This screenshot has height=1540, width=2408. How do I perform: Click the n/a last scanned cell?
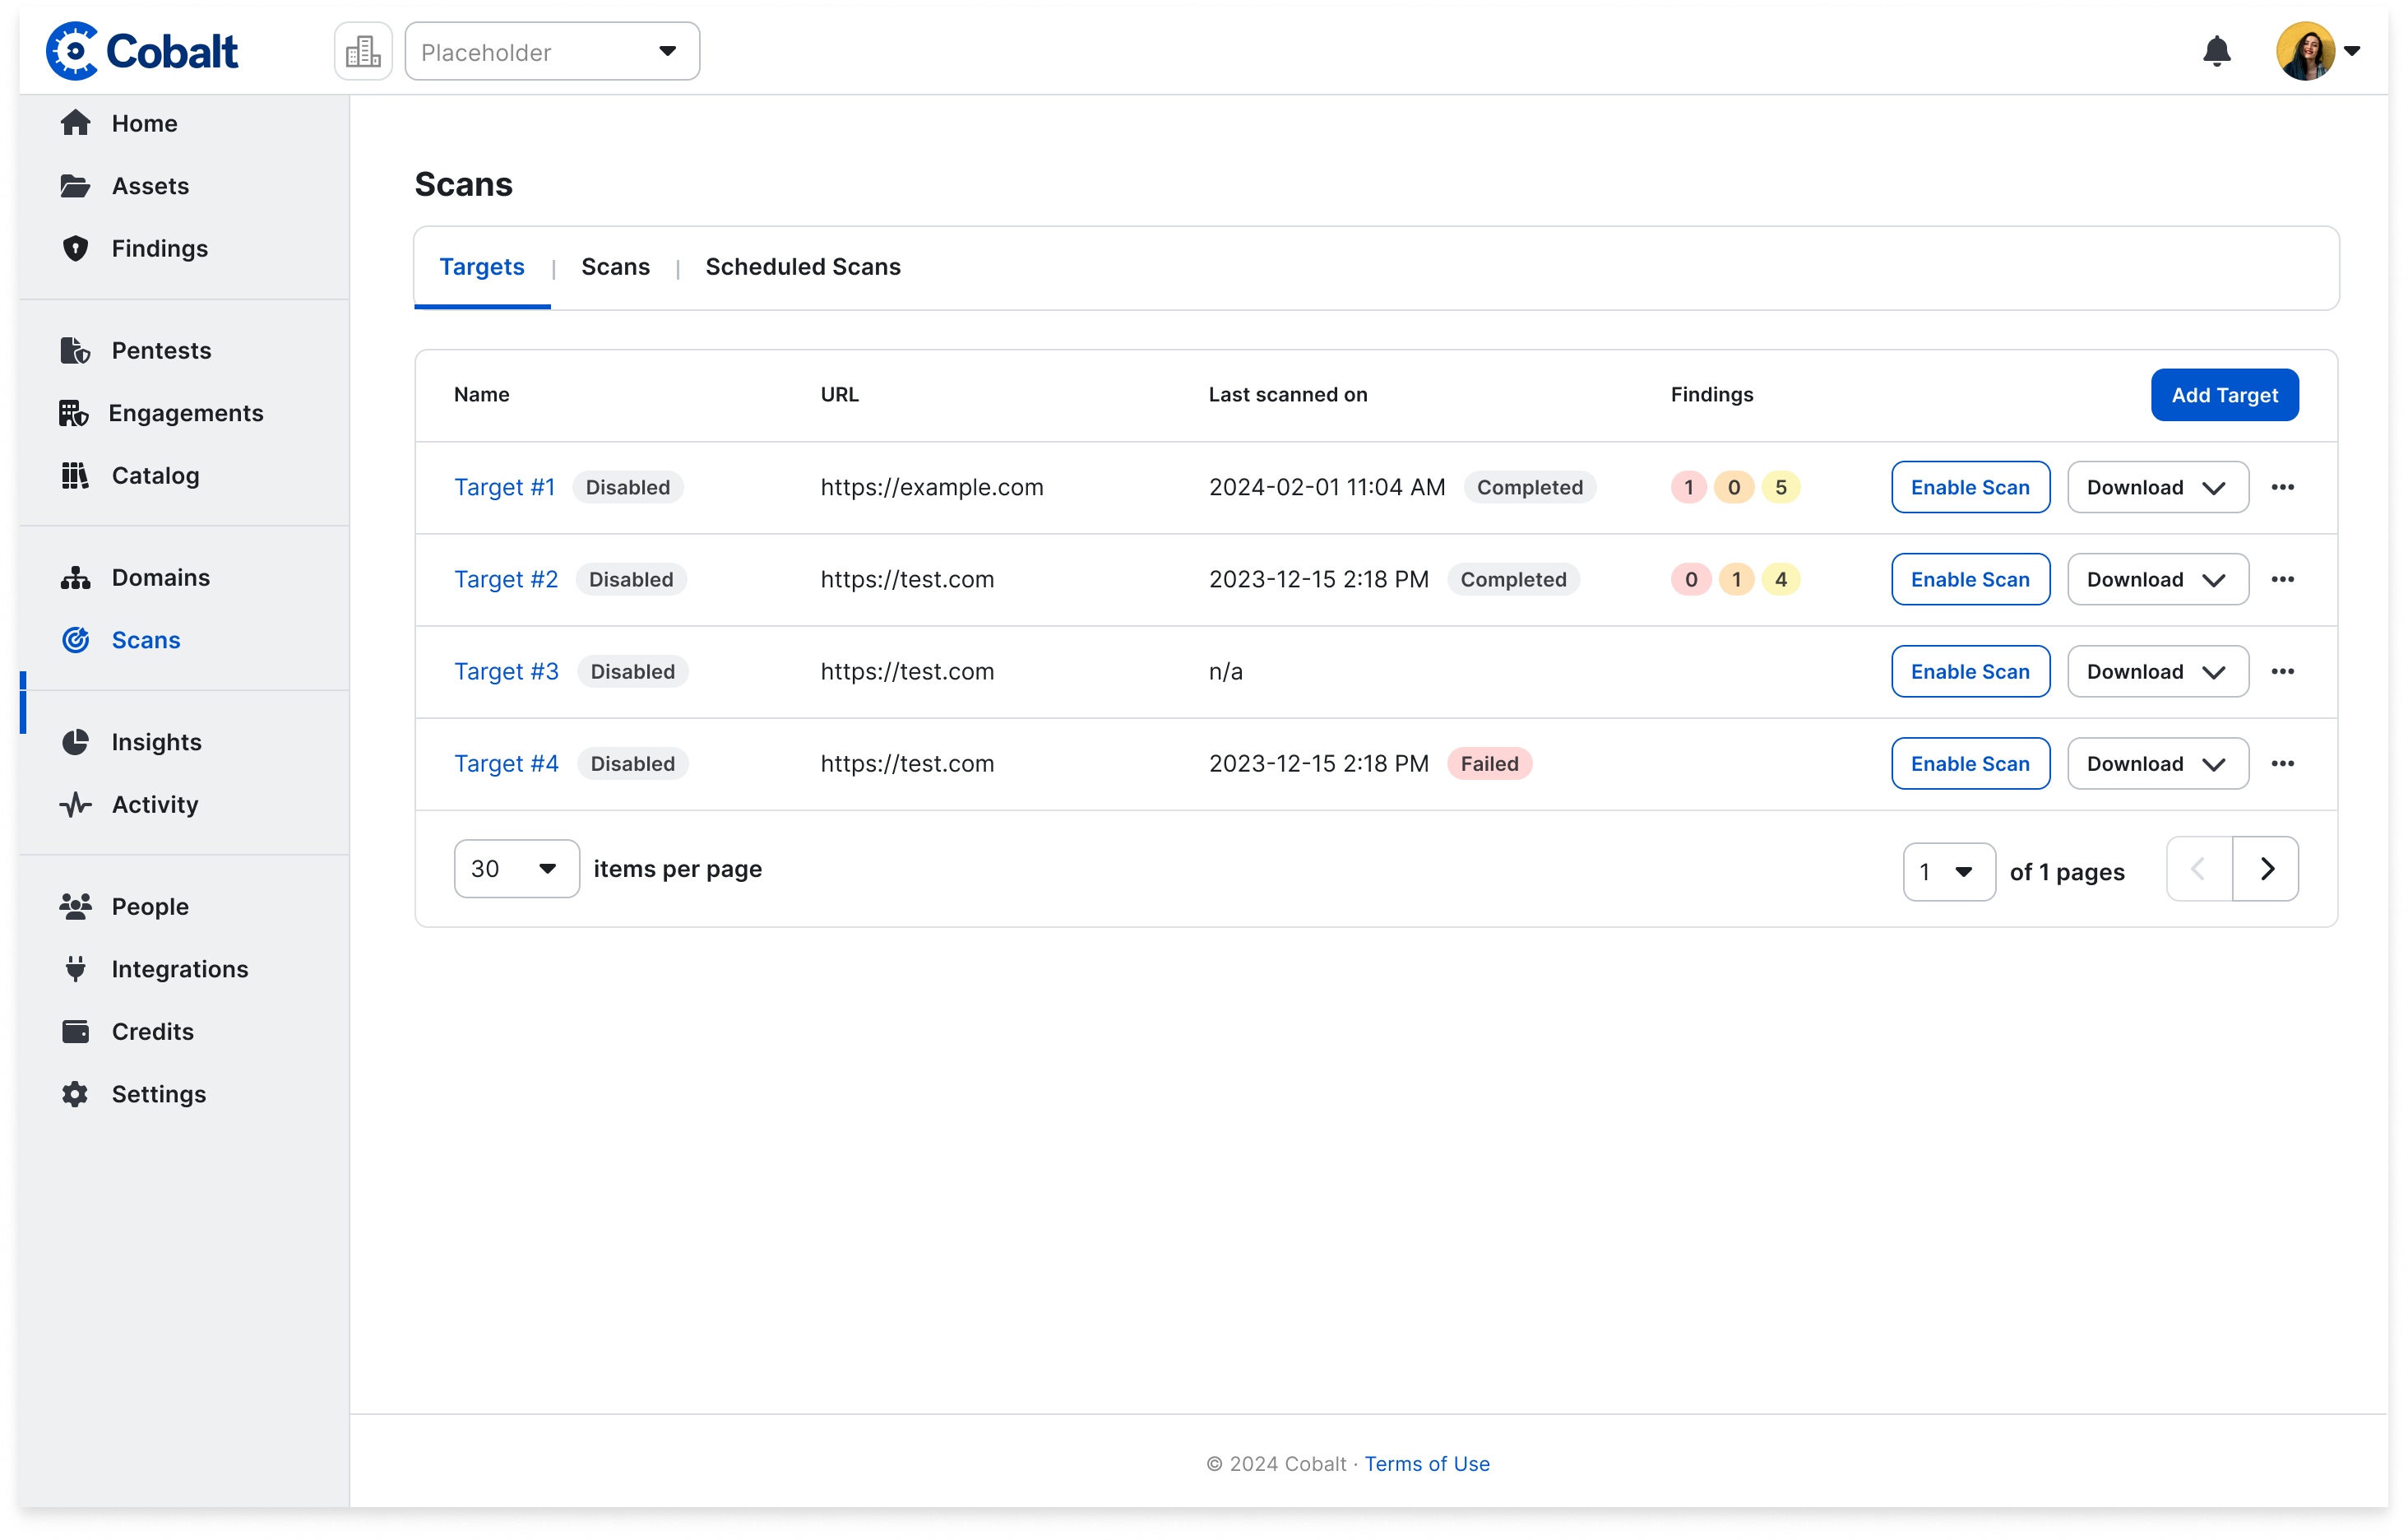click(1226, 671)
